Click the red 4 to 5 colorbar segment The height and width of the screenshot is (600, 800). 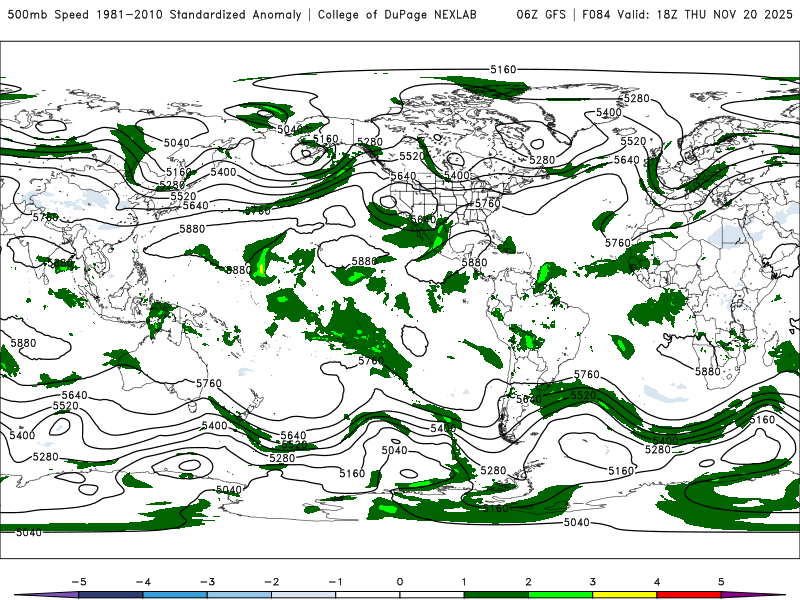click(x=689, y=595)
